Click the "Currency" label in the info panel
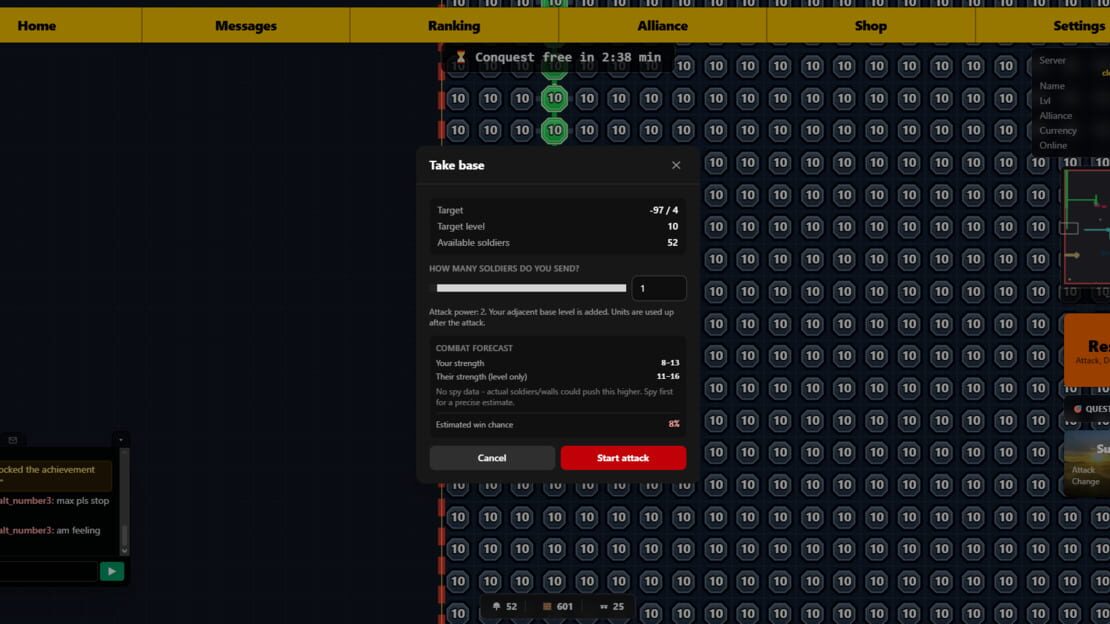 click(1058, 130)
